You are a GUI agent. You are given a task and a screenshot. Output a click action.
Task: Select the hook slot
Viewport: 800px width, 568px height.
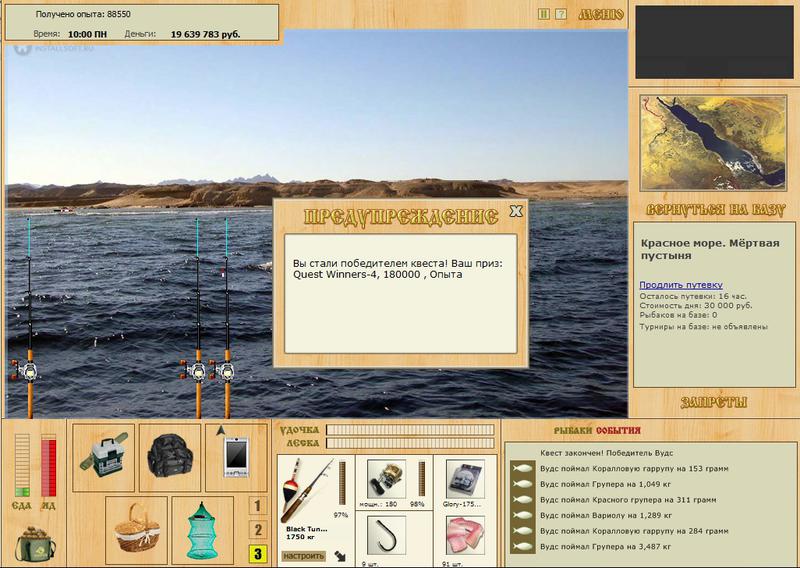[386, 535]
